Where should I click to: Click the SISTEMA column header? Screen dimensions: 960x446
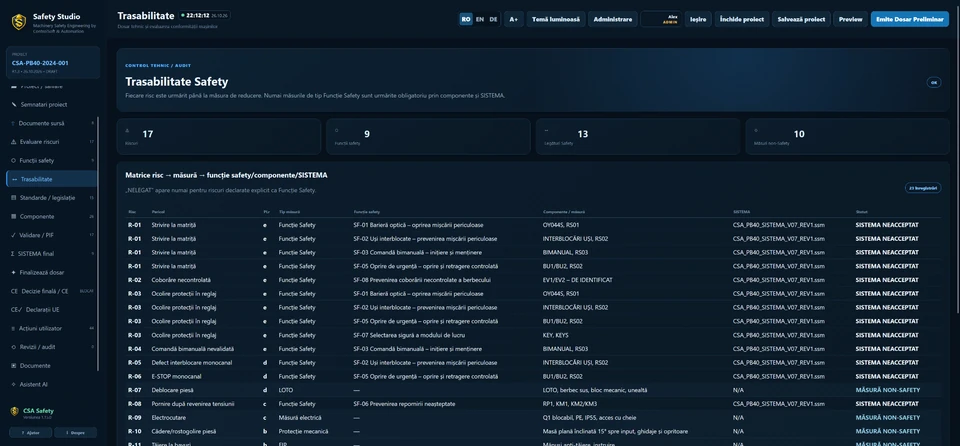click(x=741, y=211)
